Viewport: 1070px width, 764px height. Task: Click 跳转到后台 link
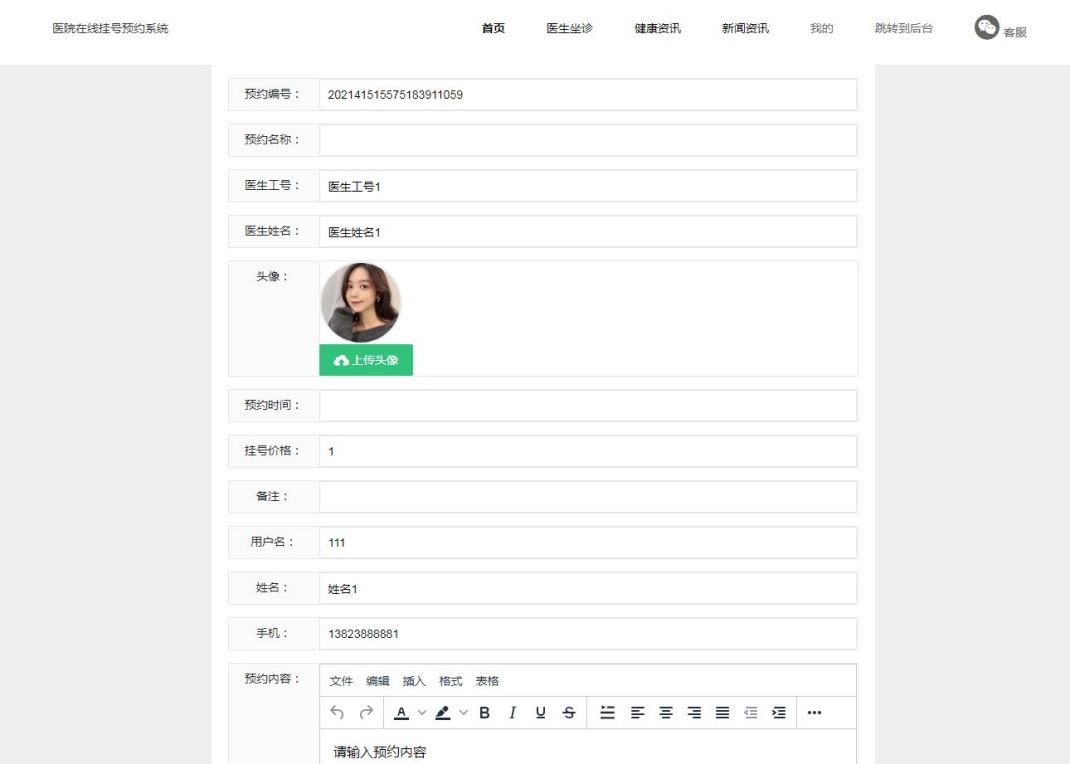pyautogui.click(x=903, y=28)
